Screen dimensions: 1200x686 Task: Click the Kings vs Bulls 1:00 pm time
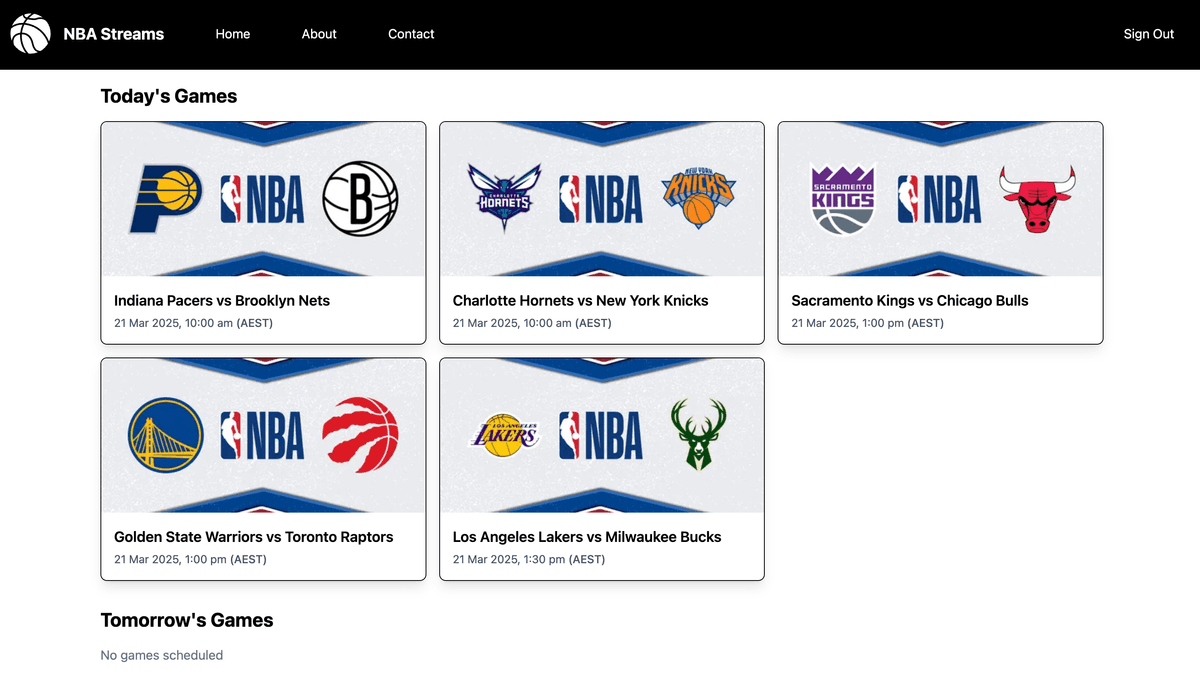click(x=867, y=323)
